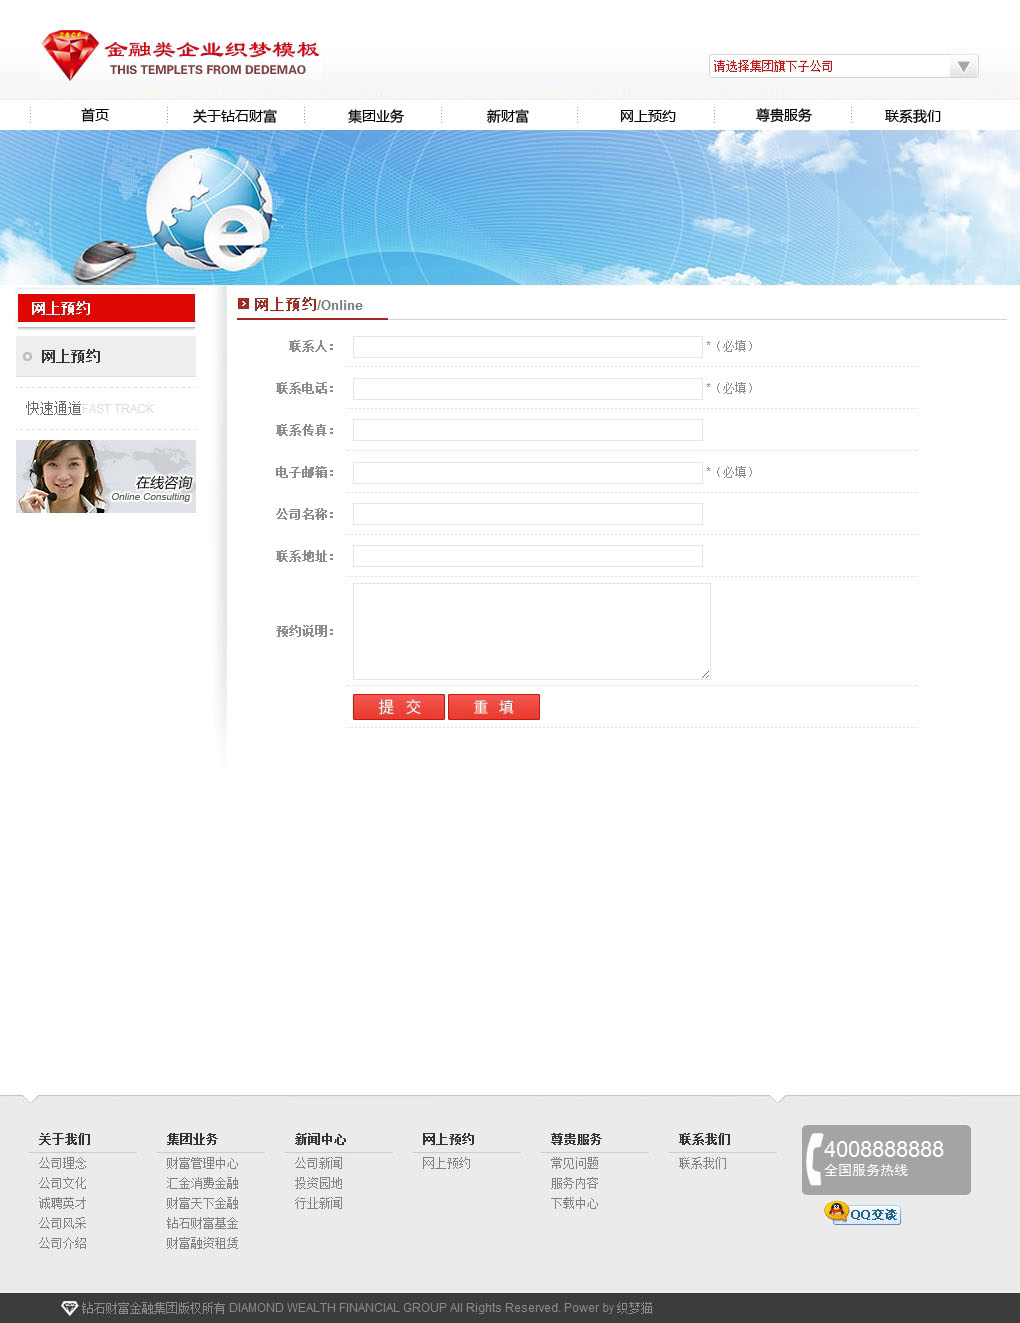The width and height of the screenshot is (1020, 1323).
Task: Click inside the 预约说明 text area
Action: click(x=531, y=631)
